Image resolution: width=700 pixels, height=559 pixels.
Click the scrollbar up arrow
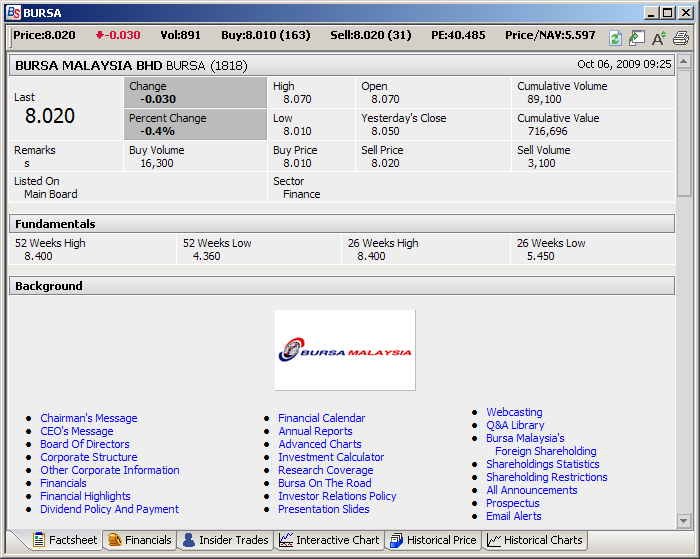coord(683,61)
